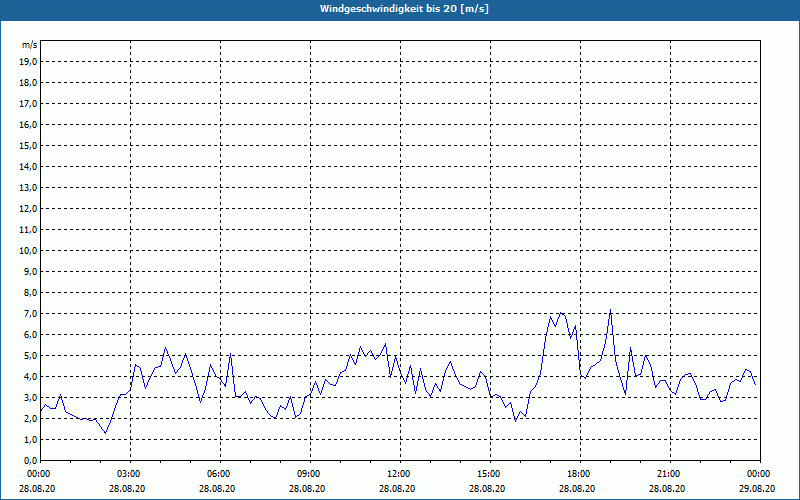
Task: Click the '03:00' x-axis time label
Action: point(131,474)
